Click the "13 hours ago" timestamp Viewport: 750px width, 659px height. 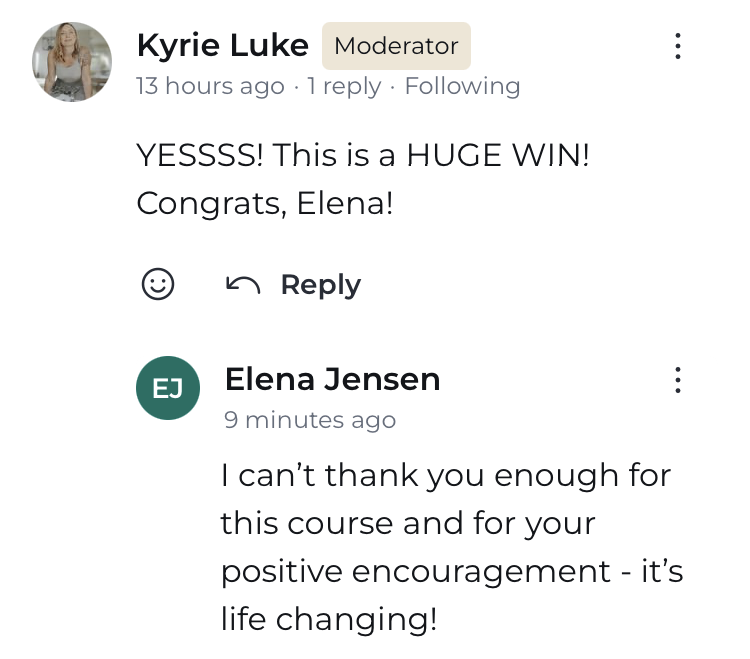[x=210, y=86]
